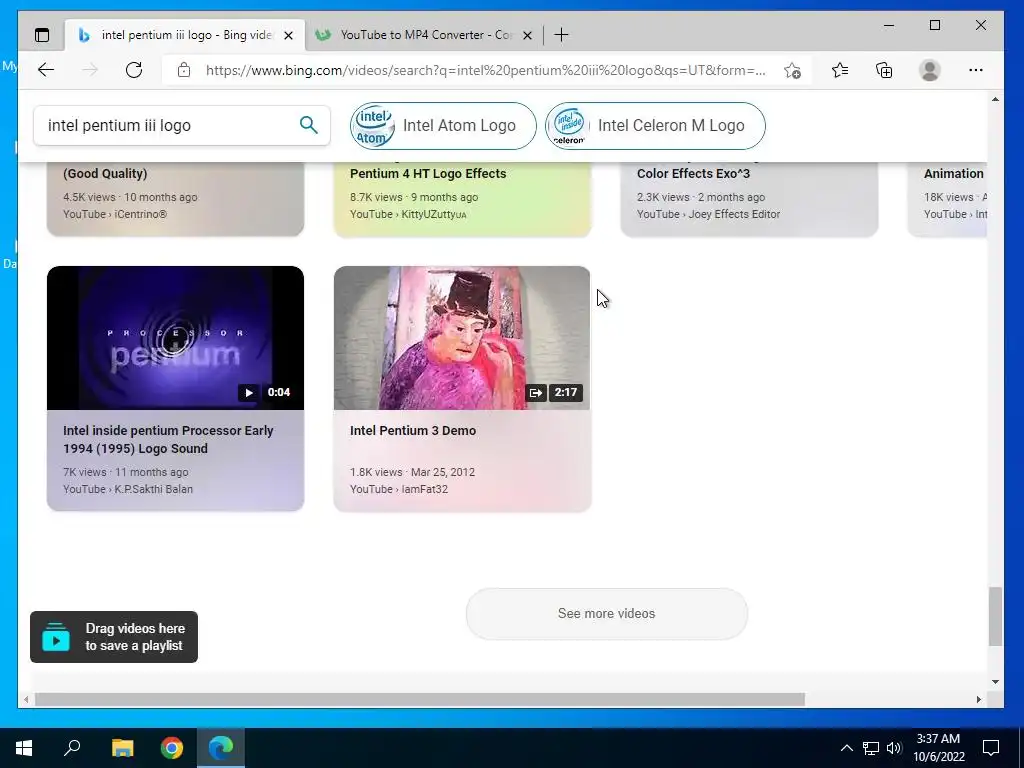Viewport: 1024px width, 768px height.
Task: Open the Windows Start menu
Action: point(24,748)
